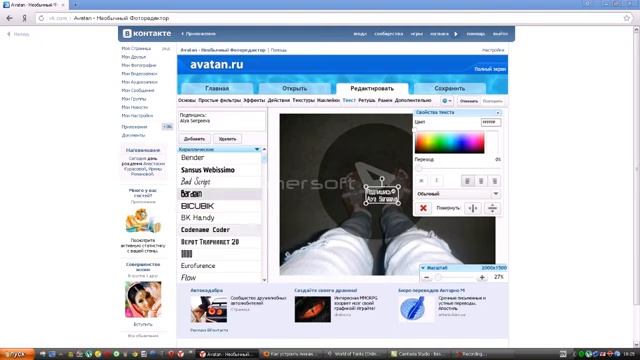The width and height of the screenshot is (640, 360).
Task: Open the gear settings icon in editor toolbar
Action: pyautogui.click(x=444, y=100)
